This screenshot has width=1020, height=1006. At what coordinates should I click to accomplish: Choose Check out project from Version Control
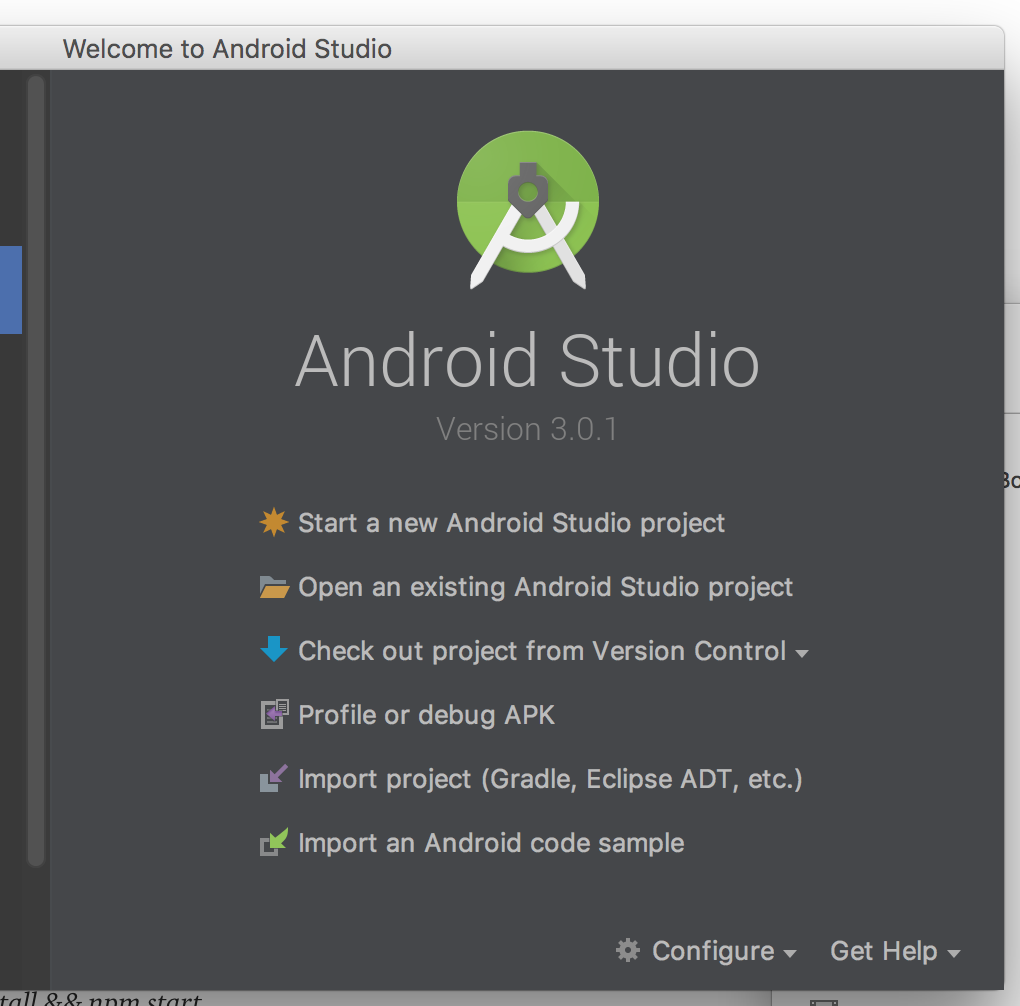[x=540, y=650]
